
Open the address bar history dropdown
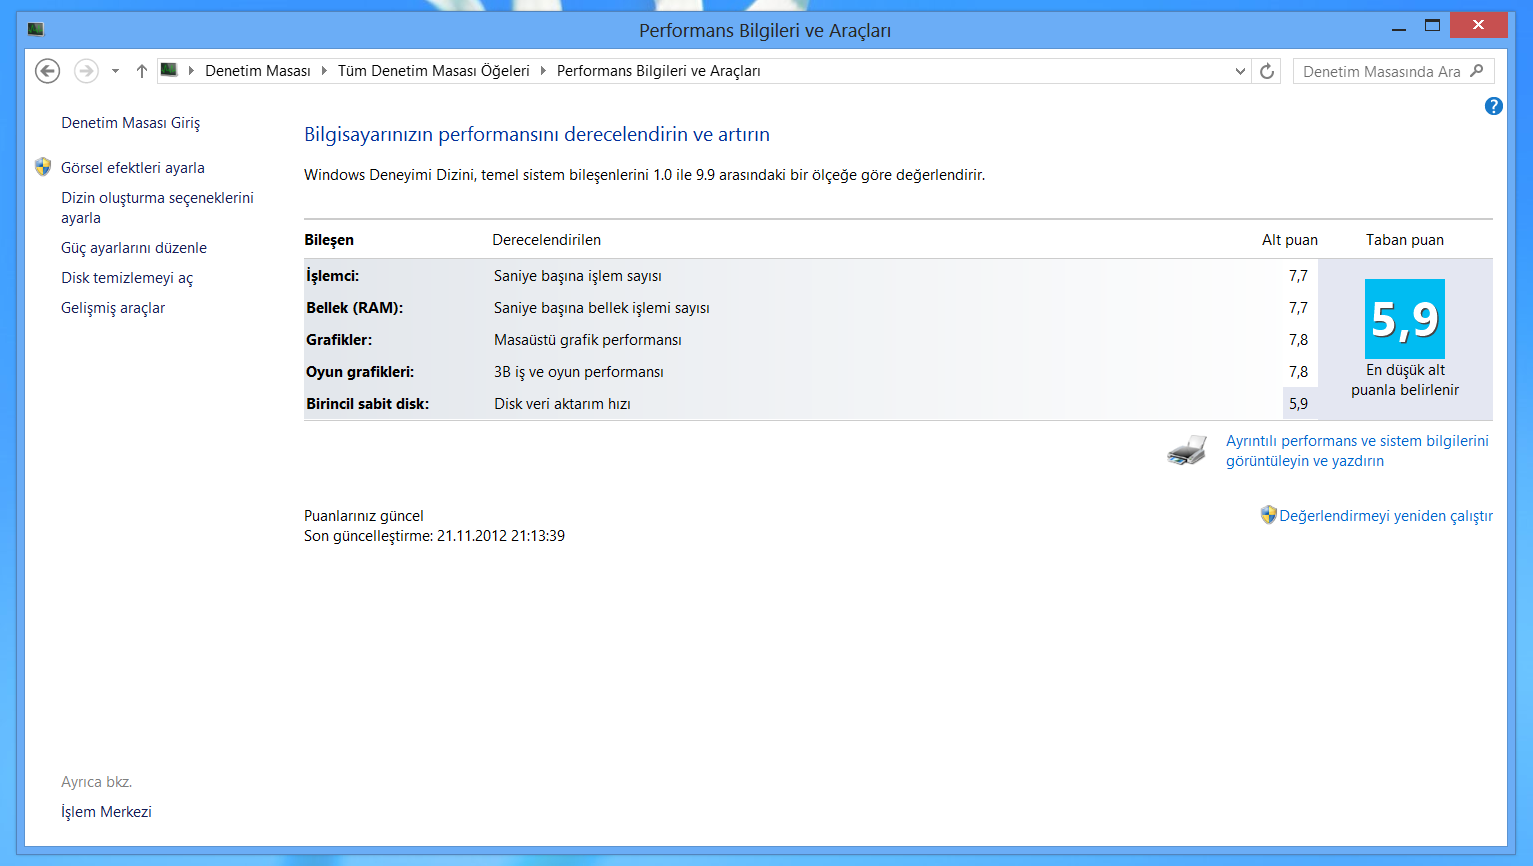pyautogui.click(x=1240, y=71)
